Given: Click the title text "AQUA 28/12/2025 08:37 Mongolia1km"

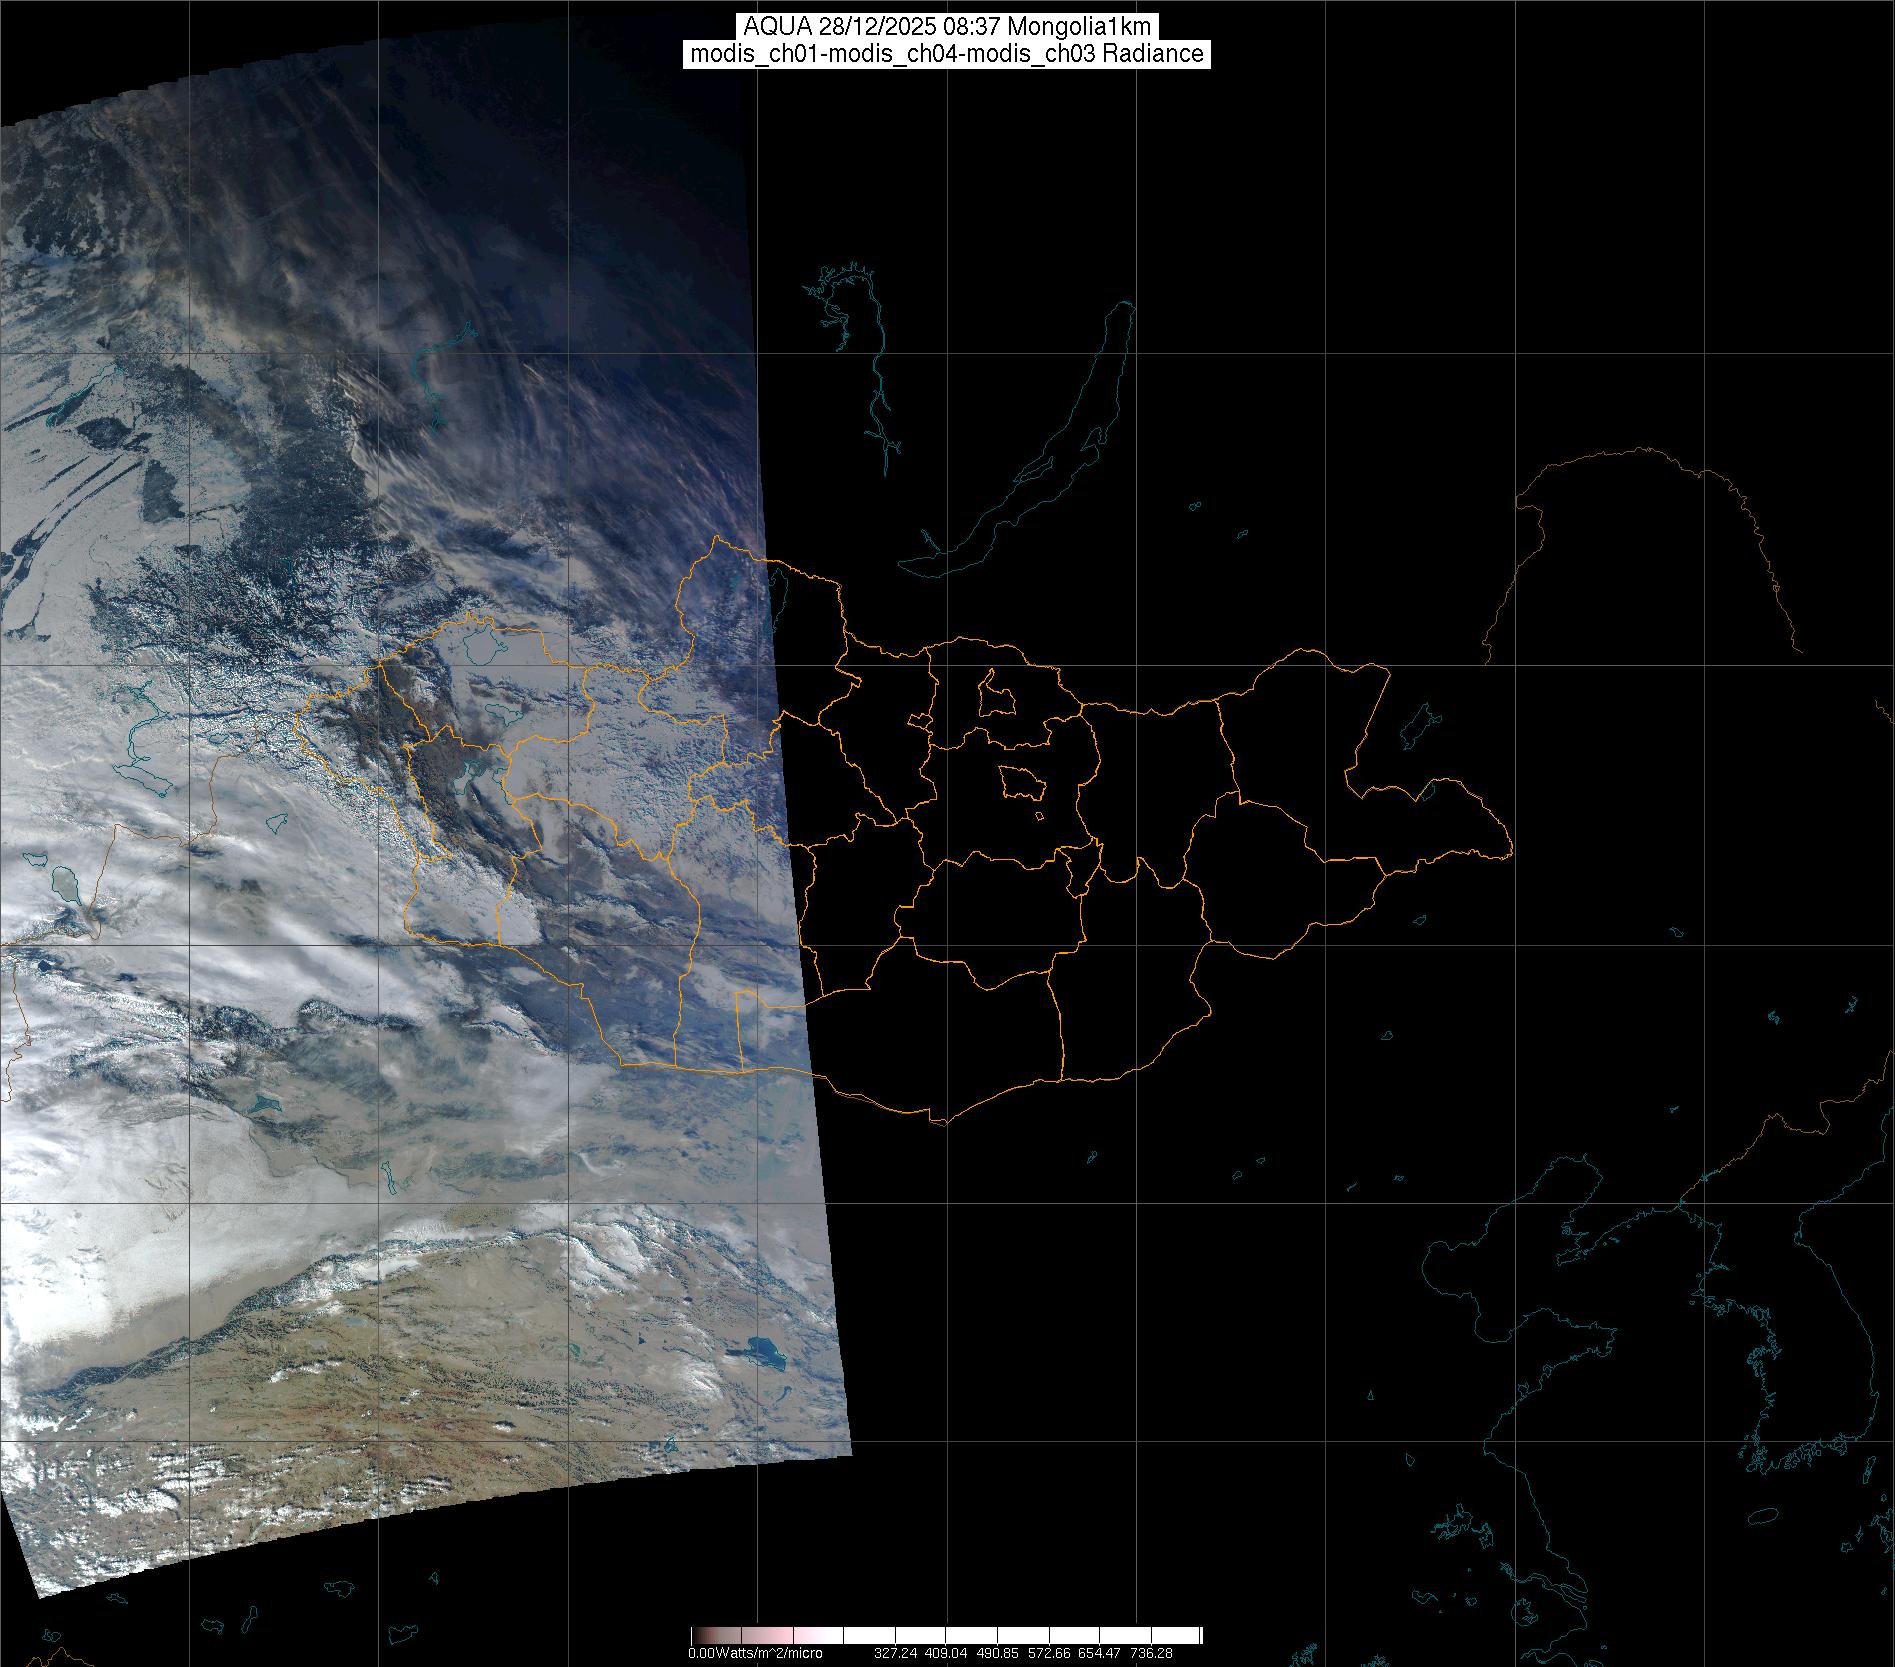Looking at the screenshot, I should coord(947,27).
